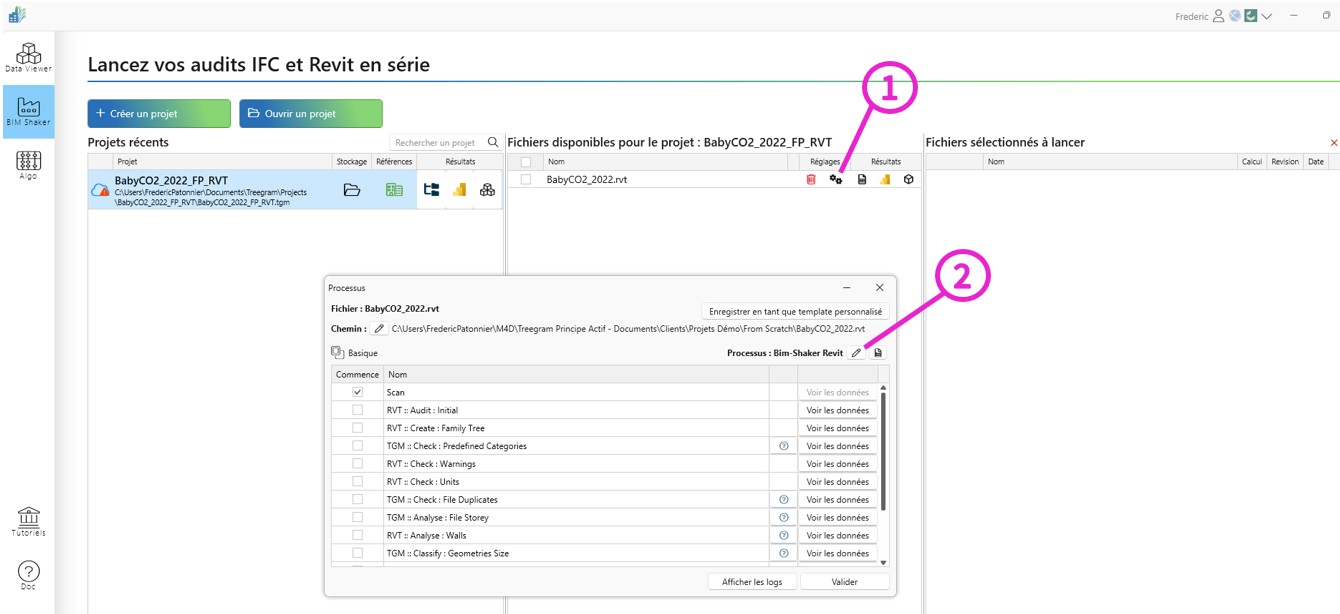Enable RVT :: Audit : Initial checkbox
Image resolution: width=1340 pixels, height=614 pixels.
[x=357, y=410]
